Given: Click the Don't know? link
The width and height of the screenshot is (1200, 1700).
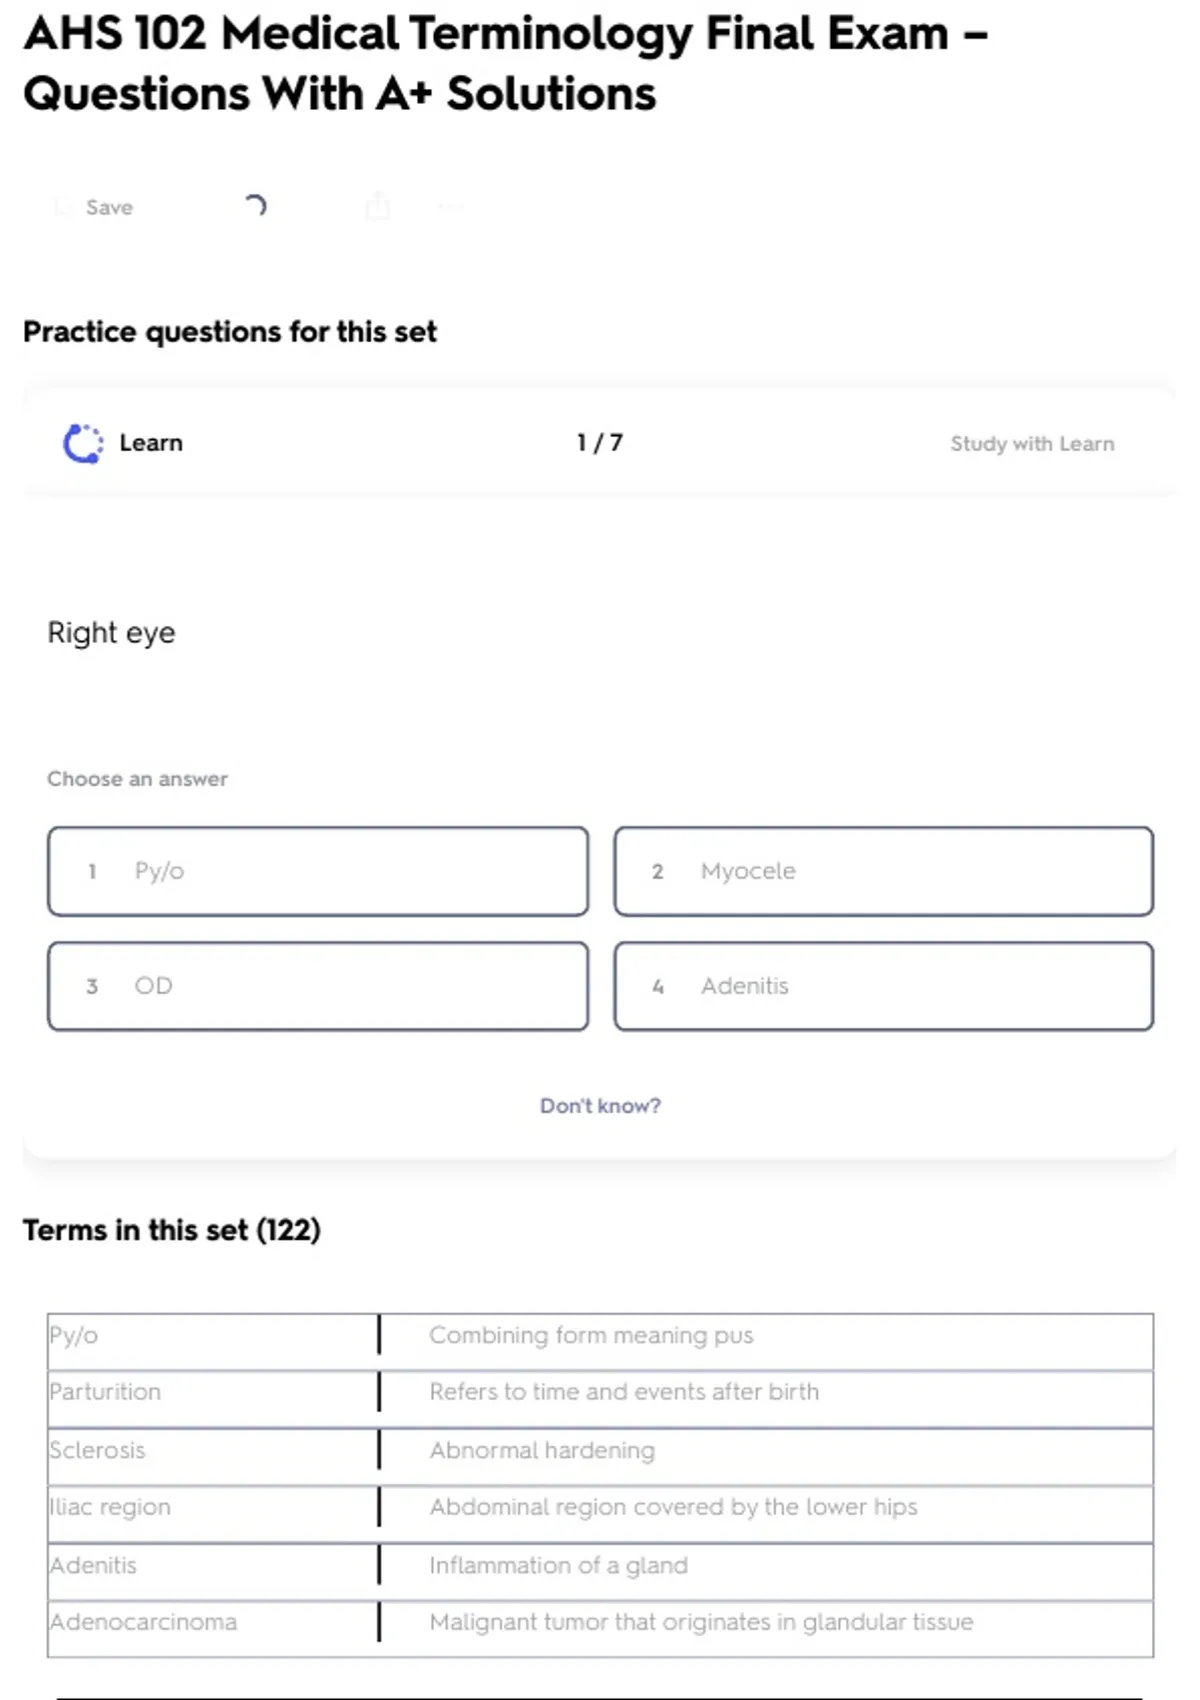Looking at the screenshot, I should [x=600, y=1106].
